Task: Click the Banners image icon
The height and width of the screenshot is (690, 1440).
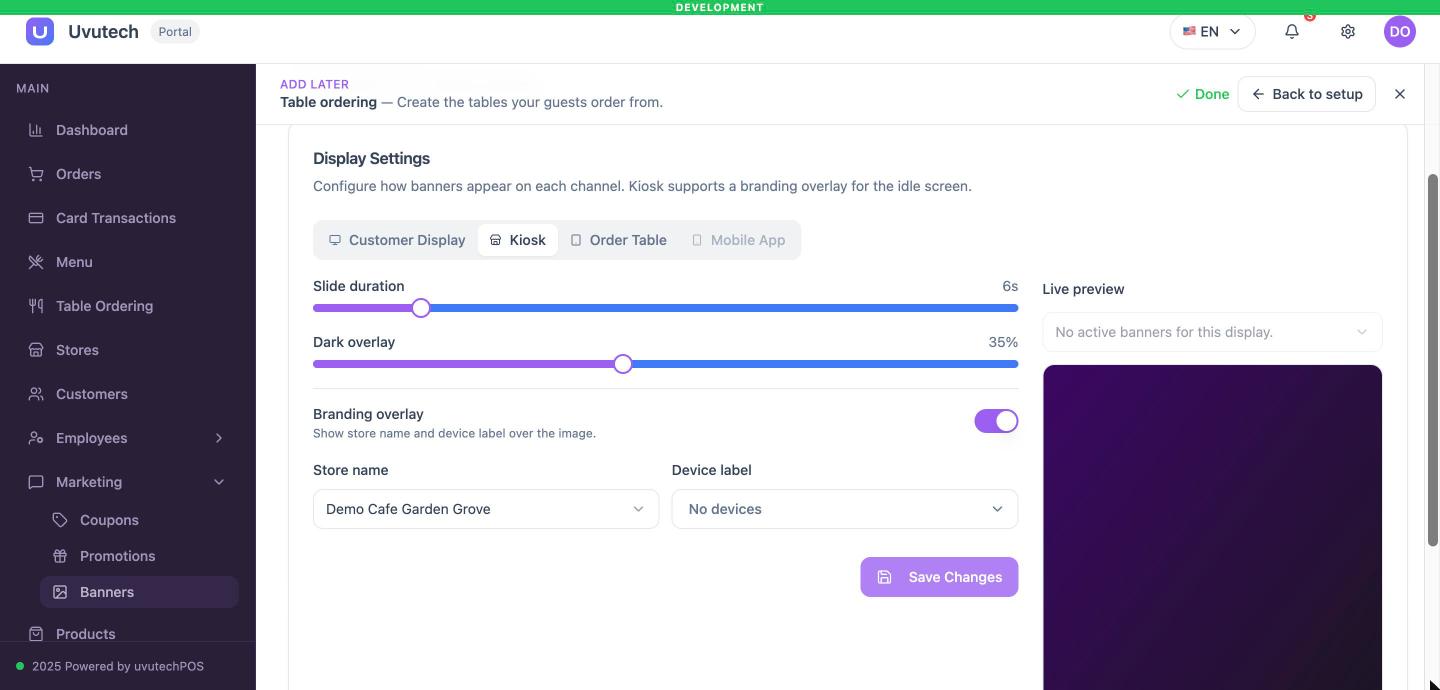Action: point(60,592)
